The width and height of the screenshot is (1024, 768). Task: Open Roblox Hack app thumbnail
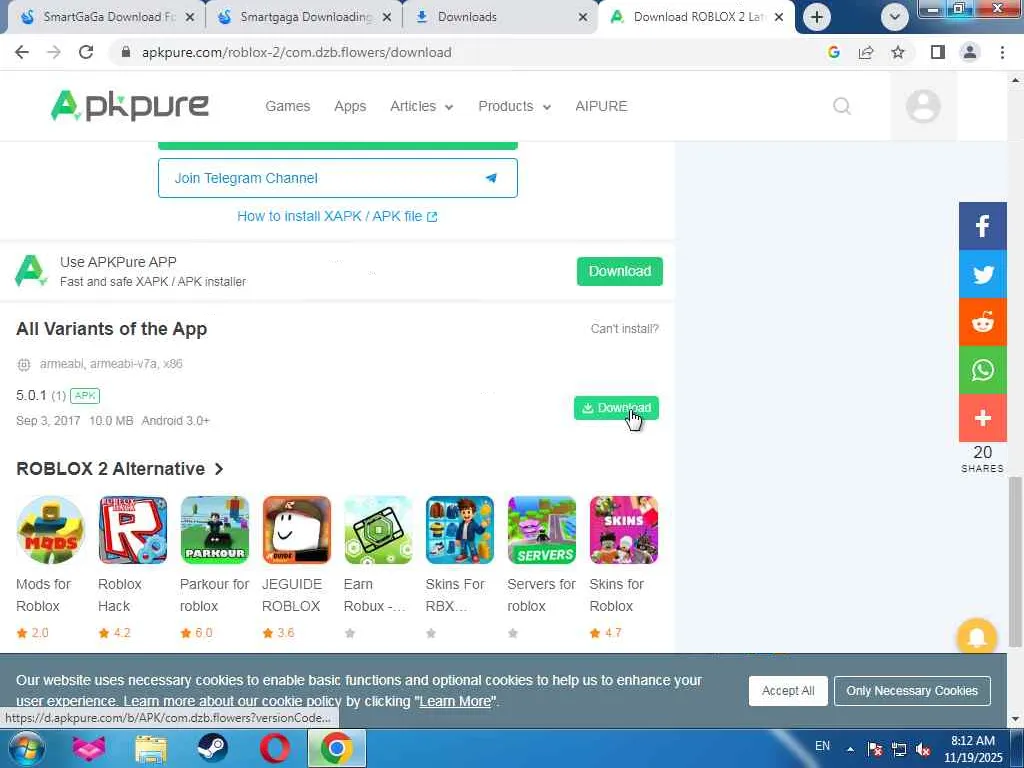[133, 530]
